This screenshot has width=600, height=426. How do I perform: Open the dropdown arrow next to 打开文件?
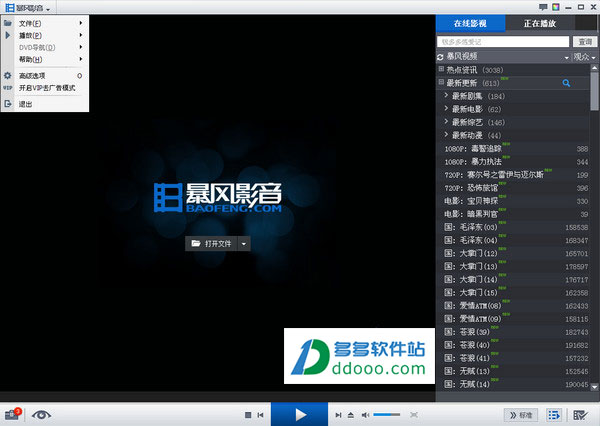point(244,243)
